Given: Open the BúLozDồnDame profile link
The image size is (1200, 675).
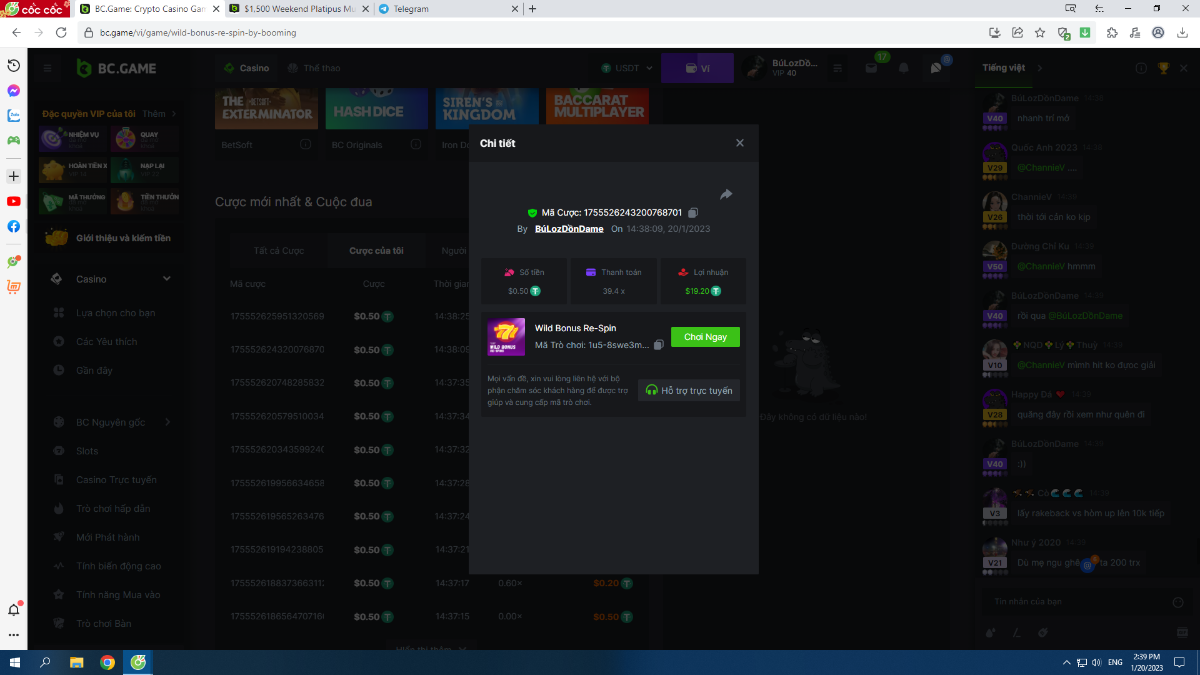Looking at the screenshot, I should click(x=569, y=229).
